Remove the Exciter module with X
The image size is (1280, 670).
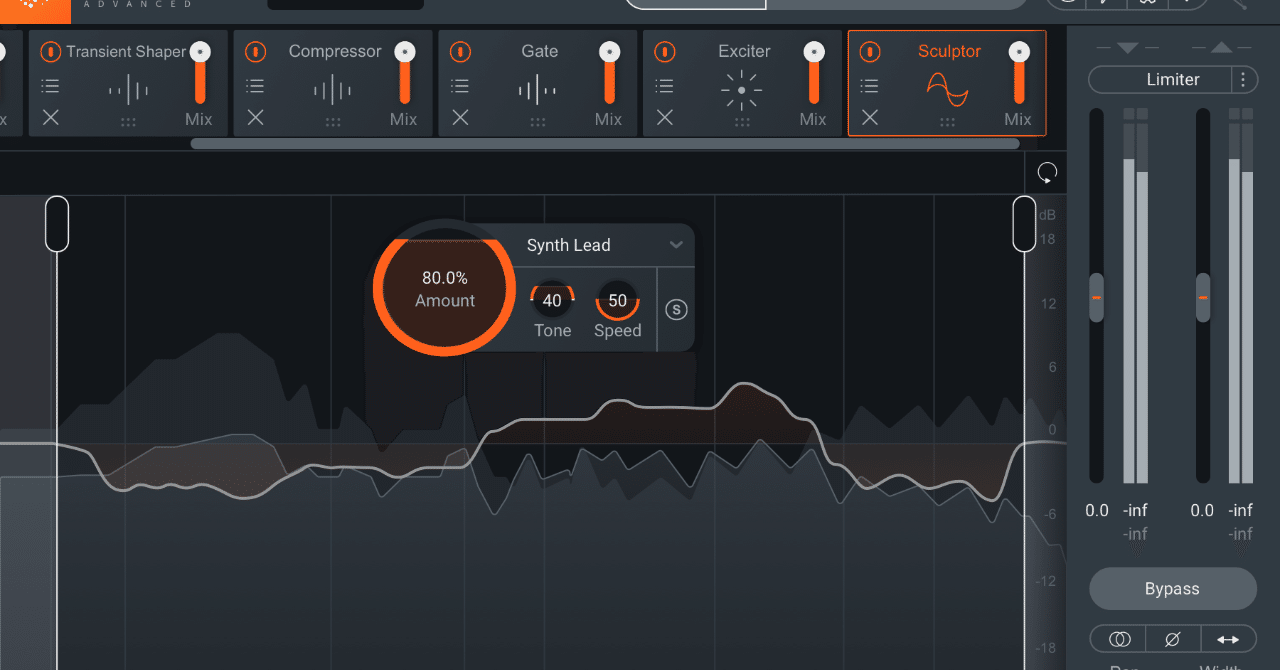tap(665, 118)
